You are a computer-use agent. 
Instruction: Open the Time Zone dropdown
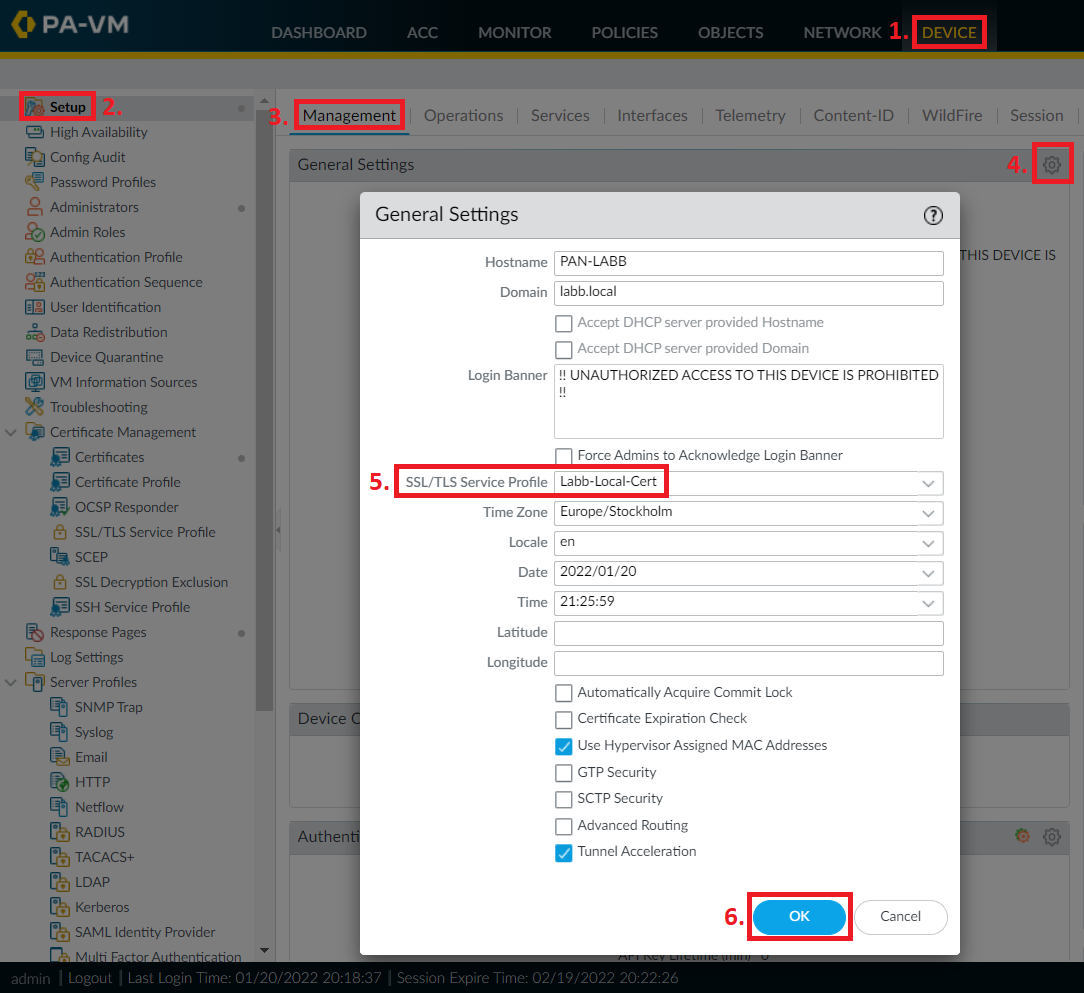[930, 513]
